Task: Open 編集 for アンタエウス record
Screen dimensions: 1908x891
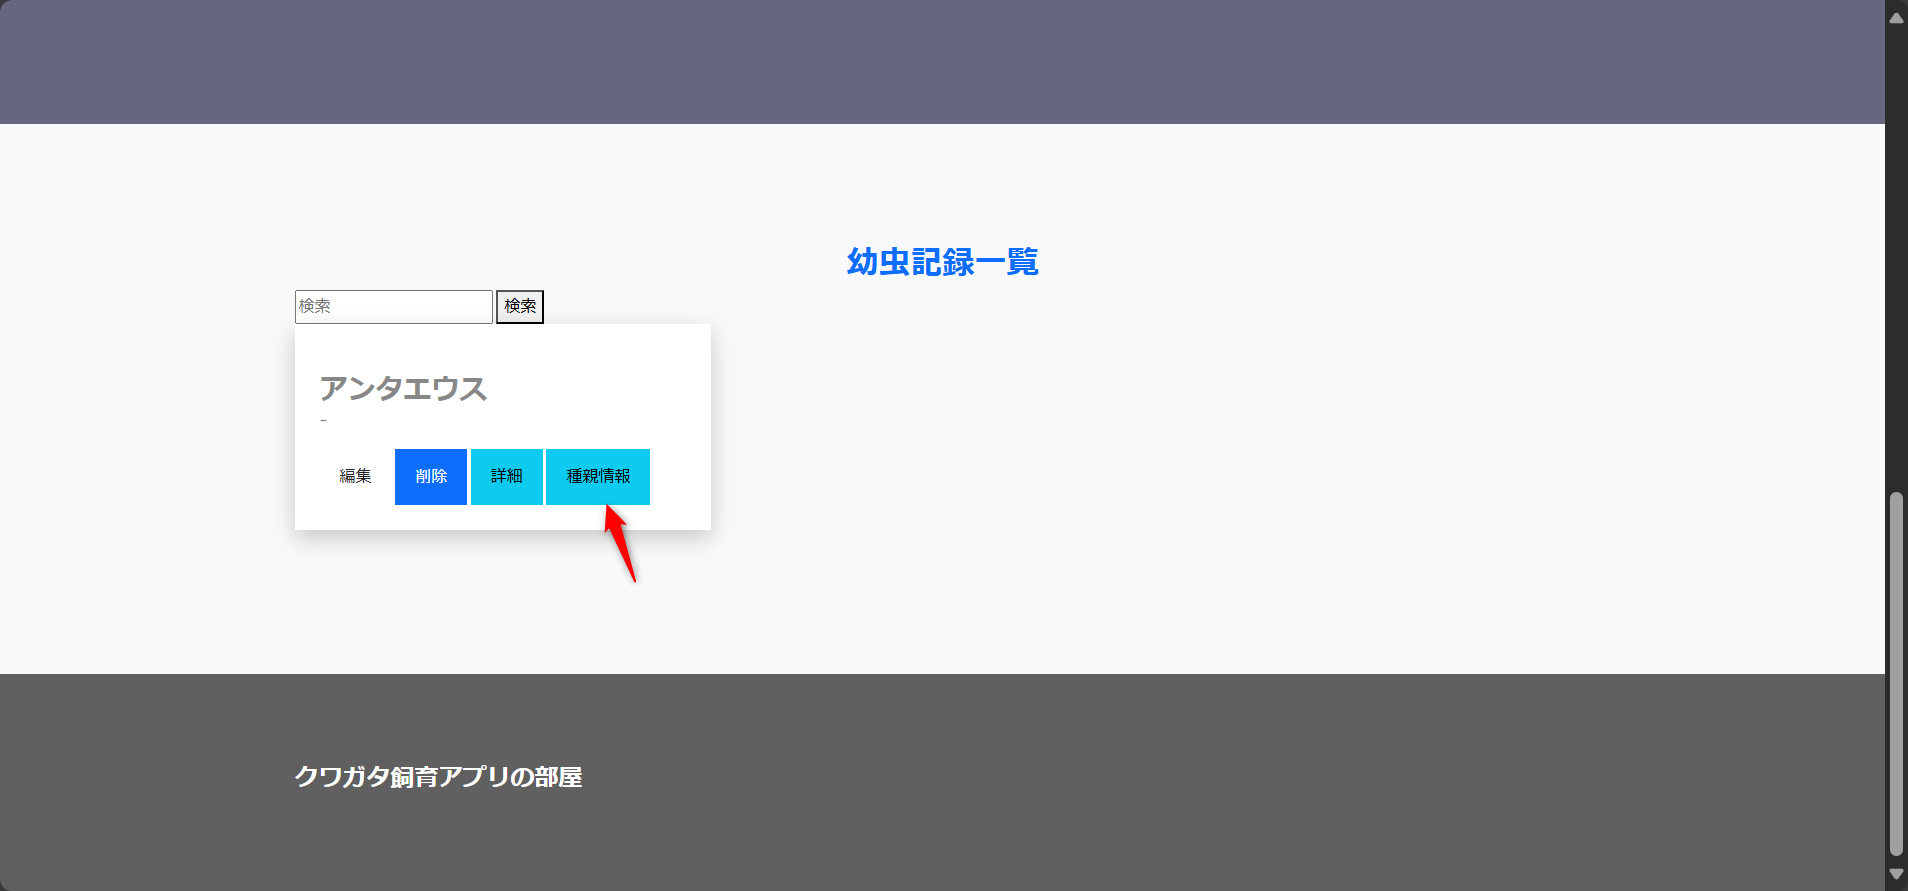Action: [355, 477]
